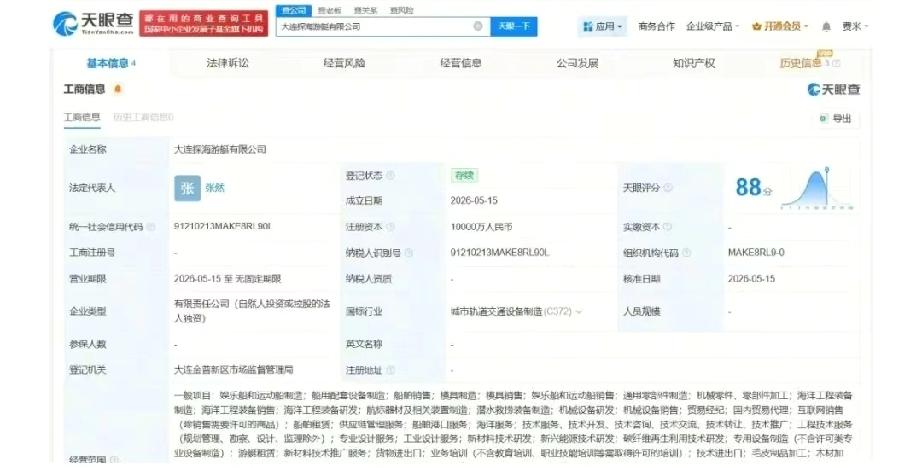The image size is (922, 468).
Task: Click the organization code MAKE8RL9-0
Action: tap(756, 253)
